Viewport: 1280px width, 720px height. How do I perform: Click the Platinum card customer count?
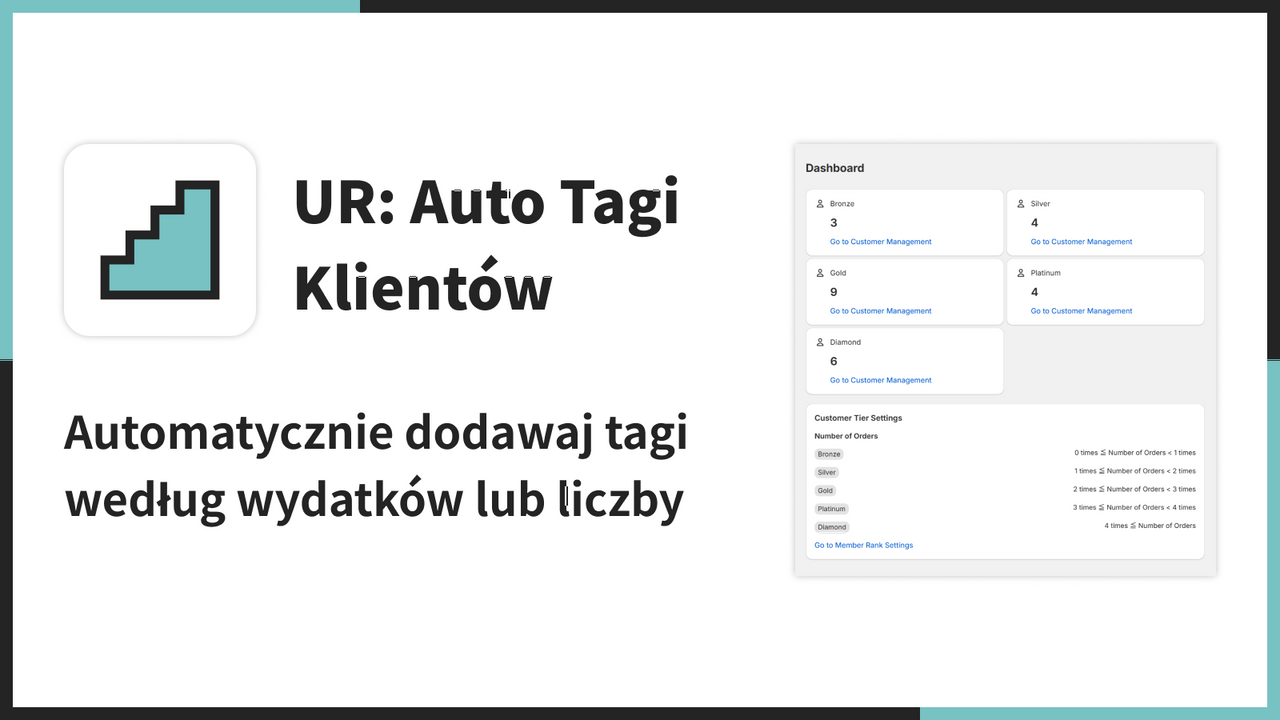click(1035, 292)
